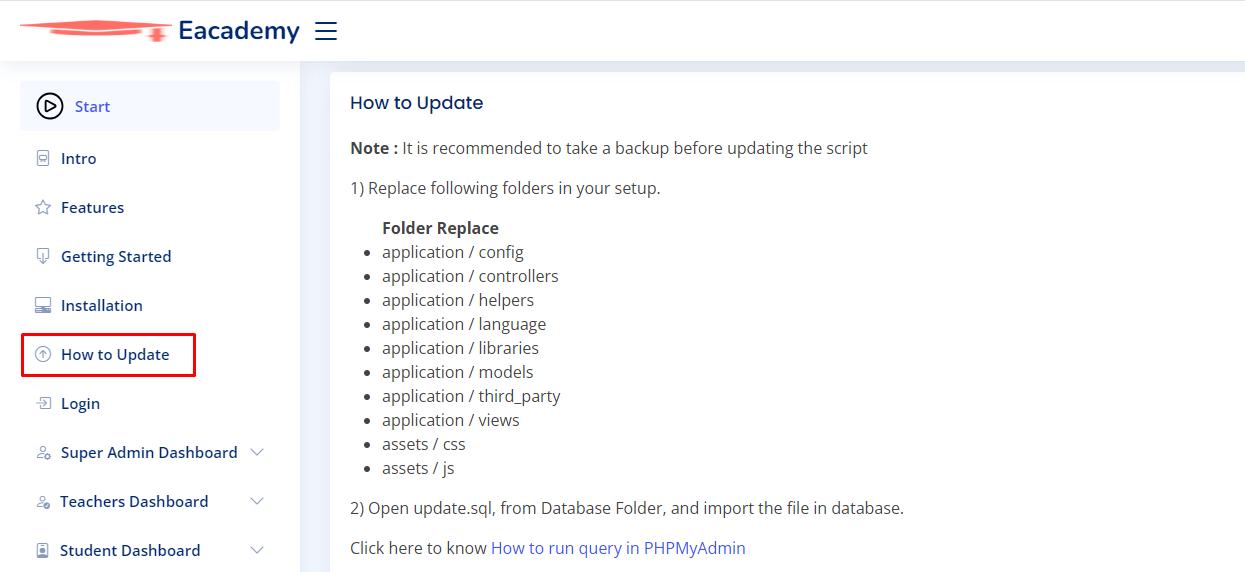Click the Teachers Dashboard user icon

(x=42, y=501)
